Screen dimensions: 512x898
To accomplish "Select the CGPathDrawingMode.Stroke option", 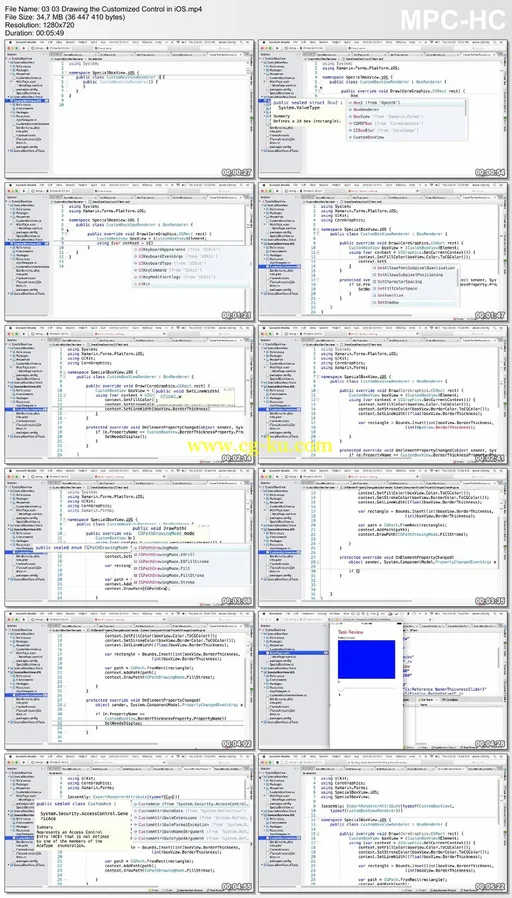I will point(191,582).
